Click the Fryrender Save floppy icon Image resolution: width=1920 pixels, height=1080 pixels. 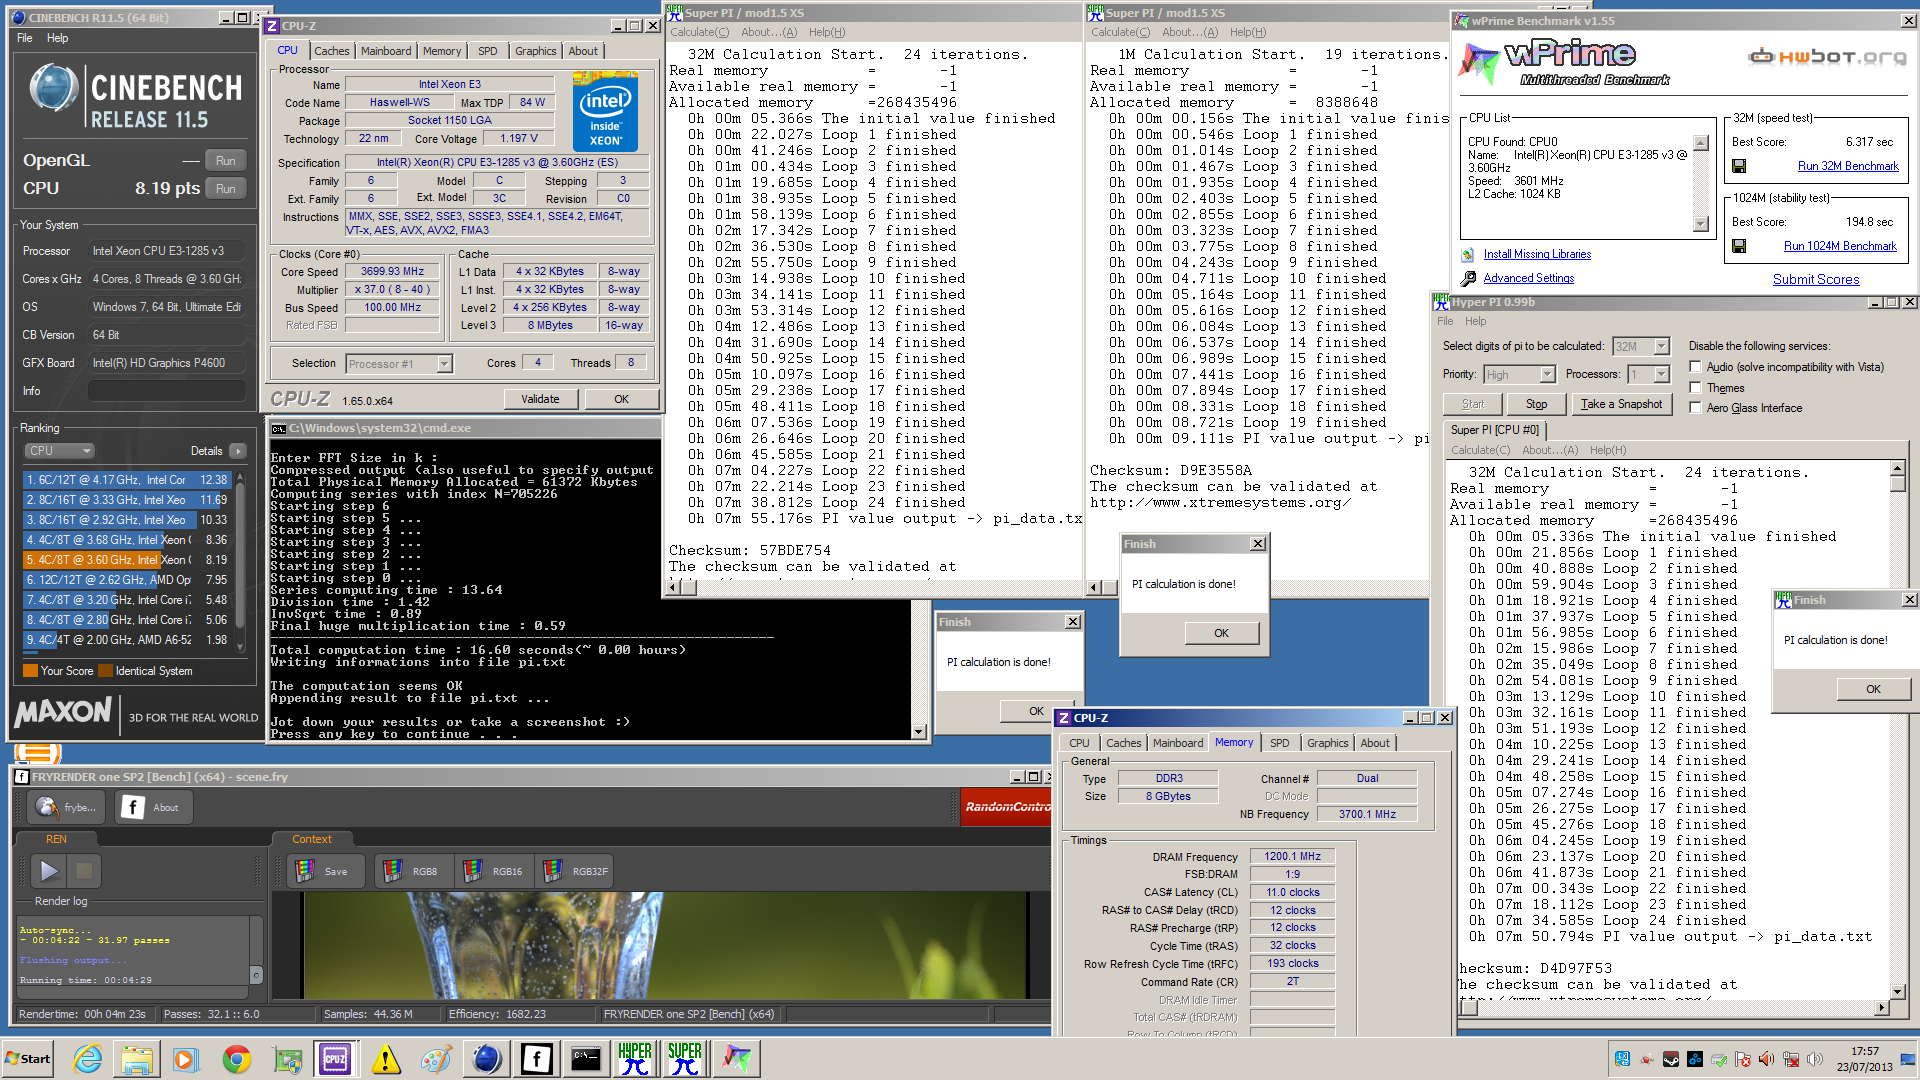(305, 871)
